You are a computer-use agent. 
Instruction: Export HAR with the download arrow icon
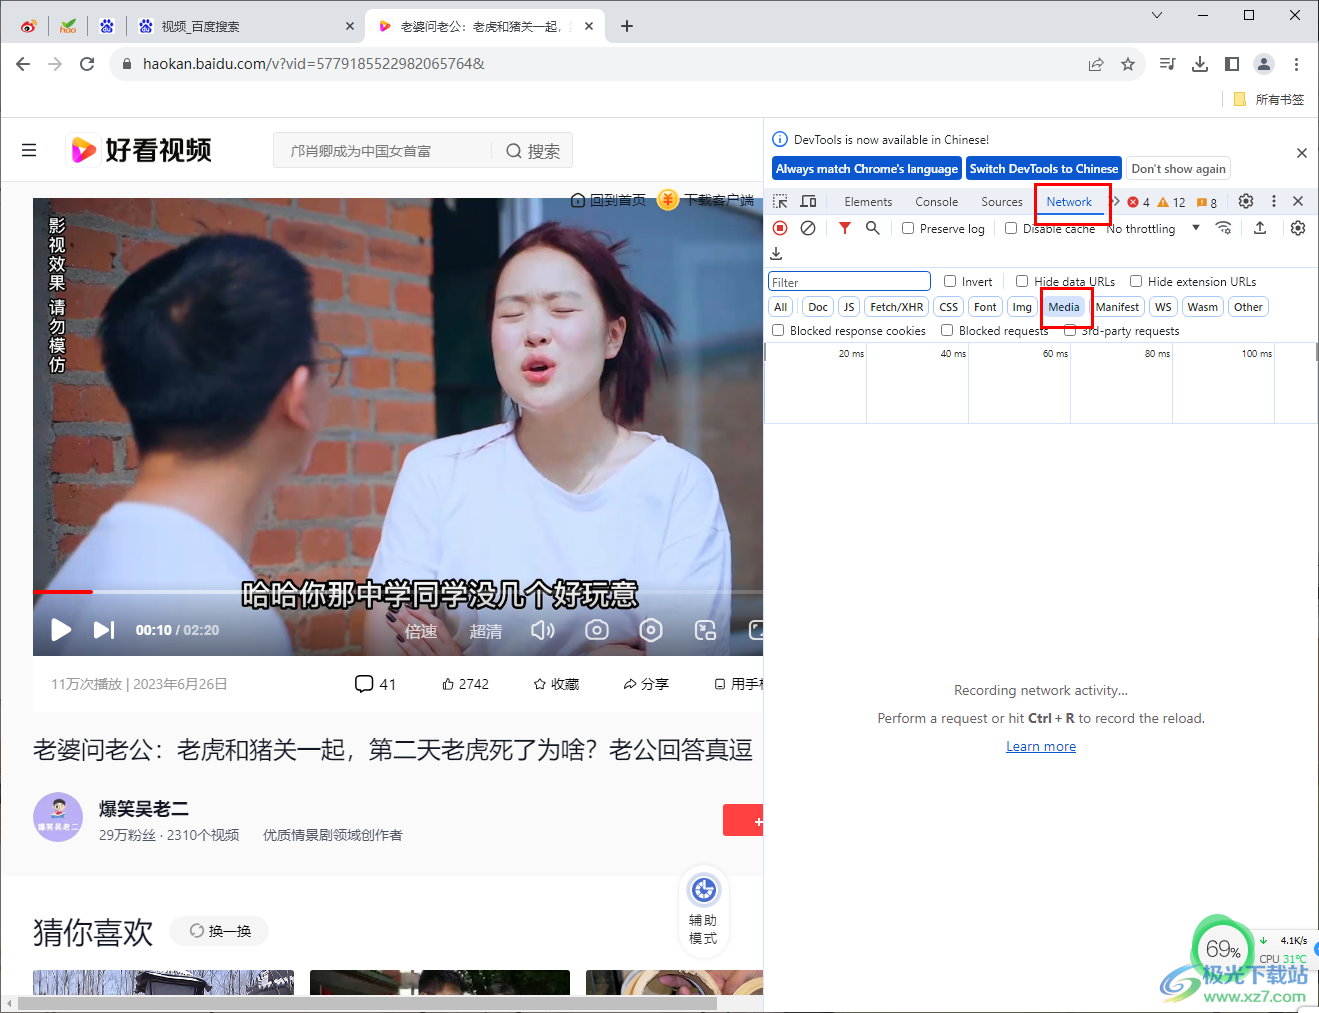click(776, 254)
